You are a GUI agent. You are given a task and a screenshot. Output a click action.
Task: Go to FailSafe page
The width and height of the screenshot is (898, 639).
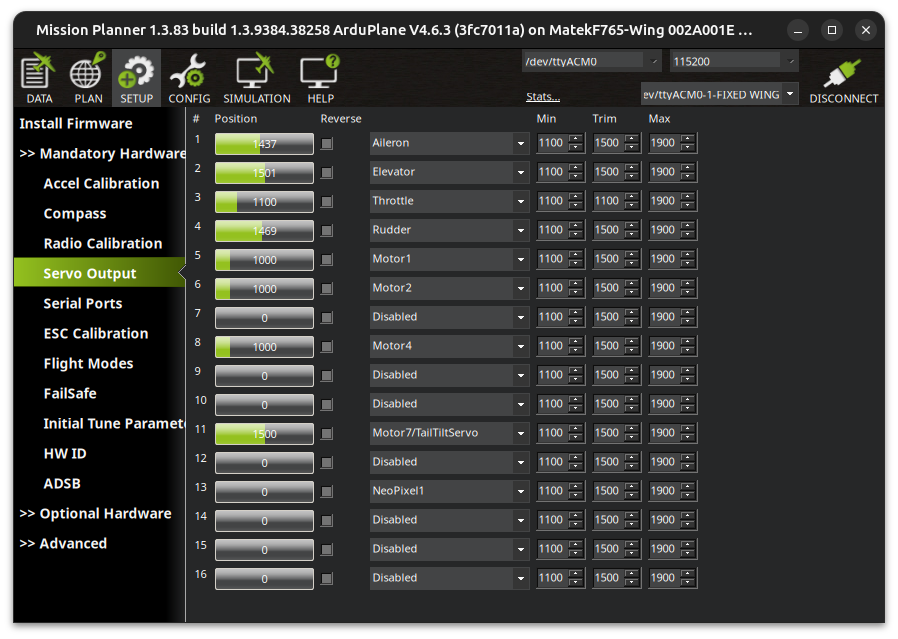(70, 393)
